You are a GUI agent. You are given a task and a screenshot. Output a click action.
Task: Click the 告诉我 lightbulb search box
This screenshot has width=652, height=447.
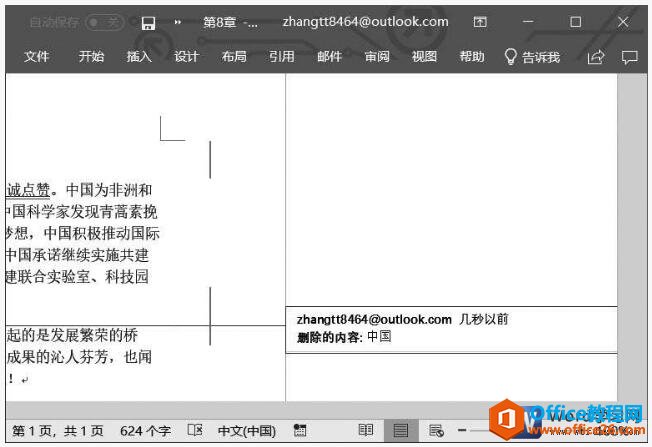532,57
